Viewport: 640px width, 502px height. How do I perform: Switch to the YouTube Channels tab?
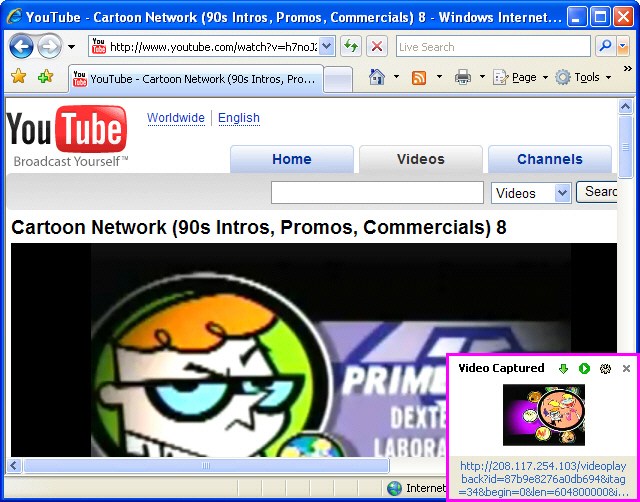tap(549, 159)
